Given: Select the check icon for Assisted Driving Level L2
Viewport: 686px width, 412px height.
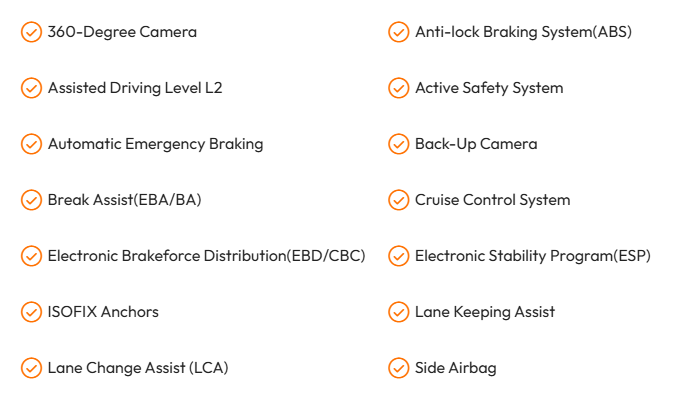Looking at the screenshot, I should [32, 88].
